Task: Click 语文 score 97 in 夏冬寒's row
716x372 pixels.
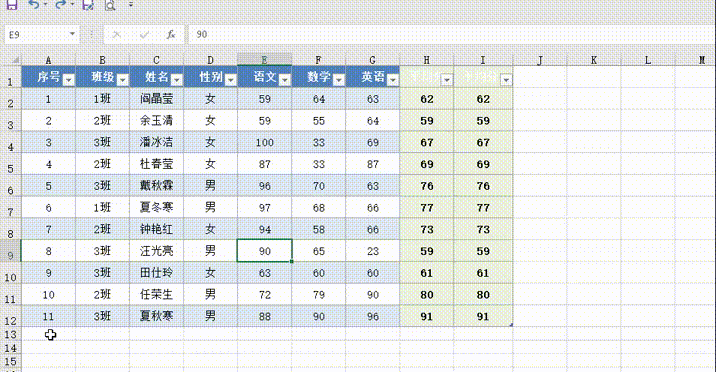Action: (264, 207)
